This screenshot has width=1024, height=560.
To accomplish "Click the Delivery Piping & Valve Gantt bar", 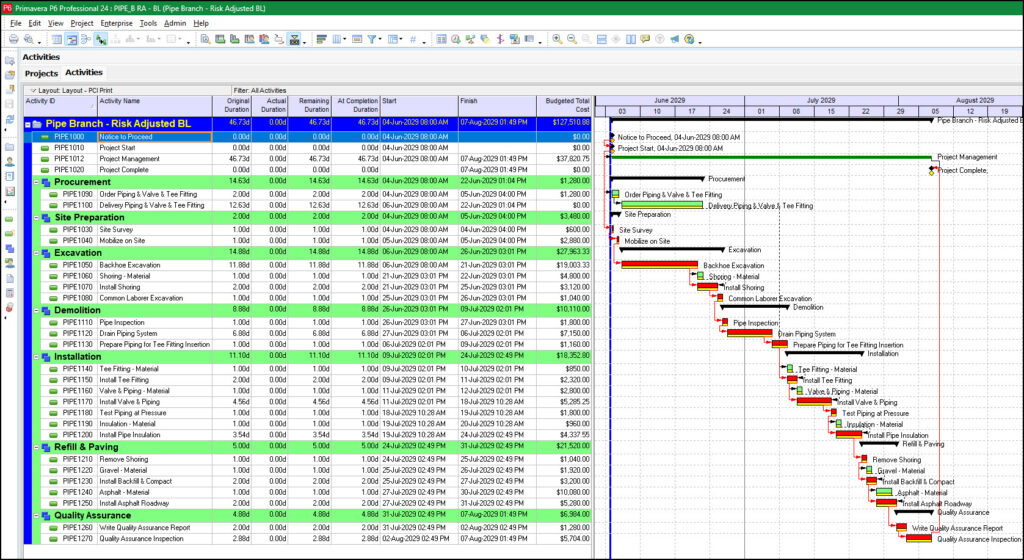I will 662,205.
